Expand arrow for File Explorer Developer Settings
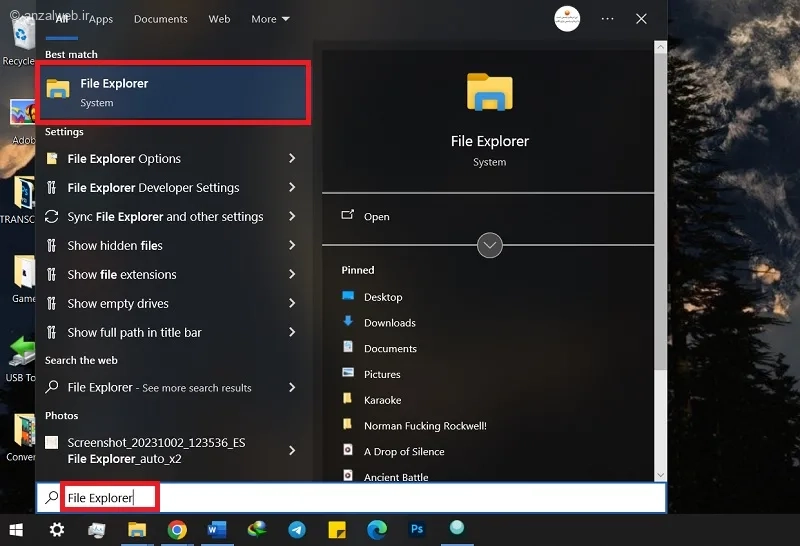Viewport: 800px width, 546px height. click(292, 187)
